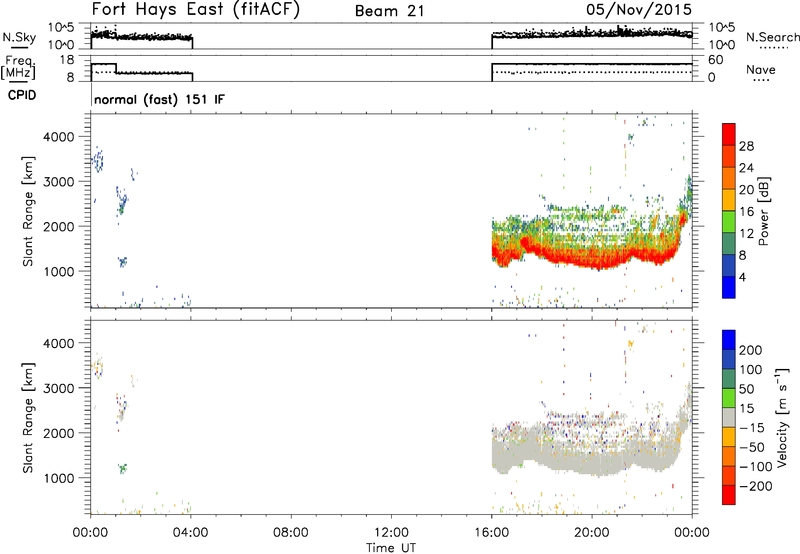Click the red top segment of power colorbar

pos(729,134)
